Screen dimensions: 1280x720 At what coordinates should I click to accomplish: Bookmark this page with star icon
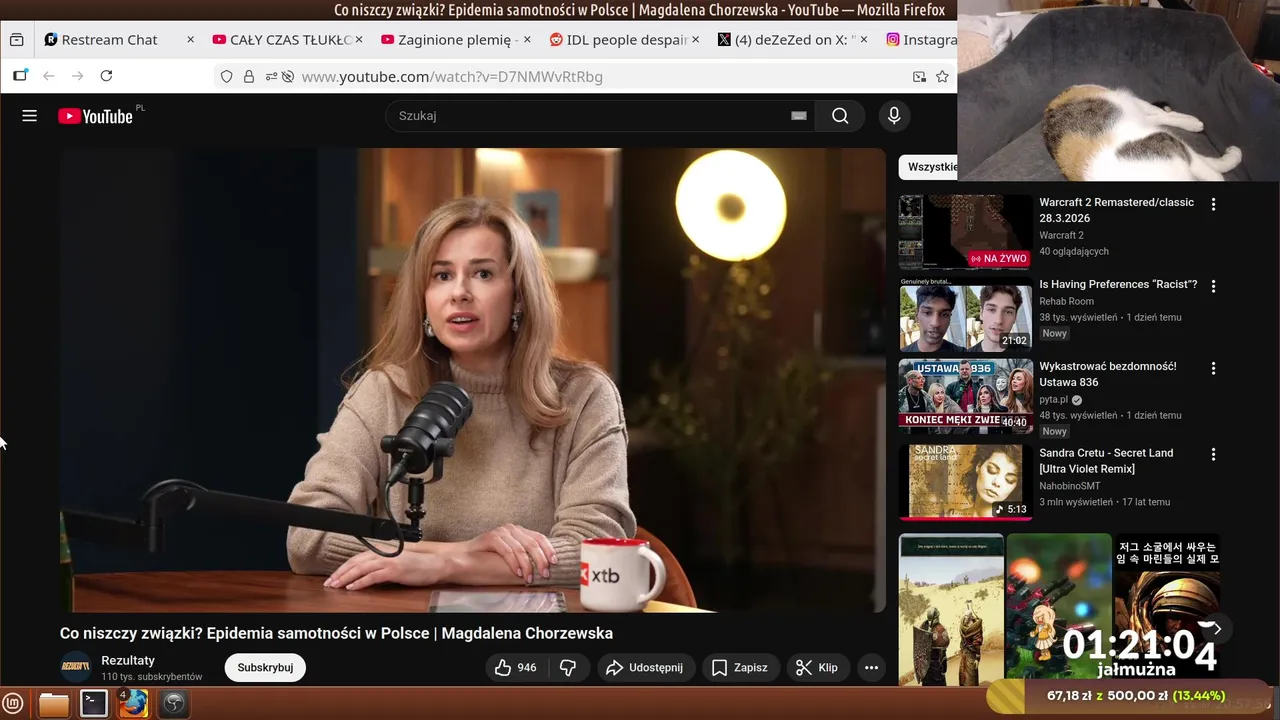coord(942,76)
